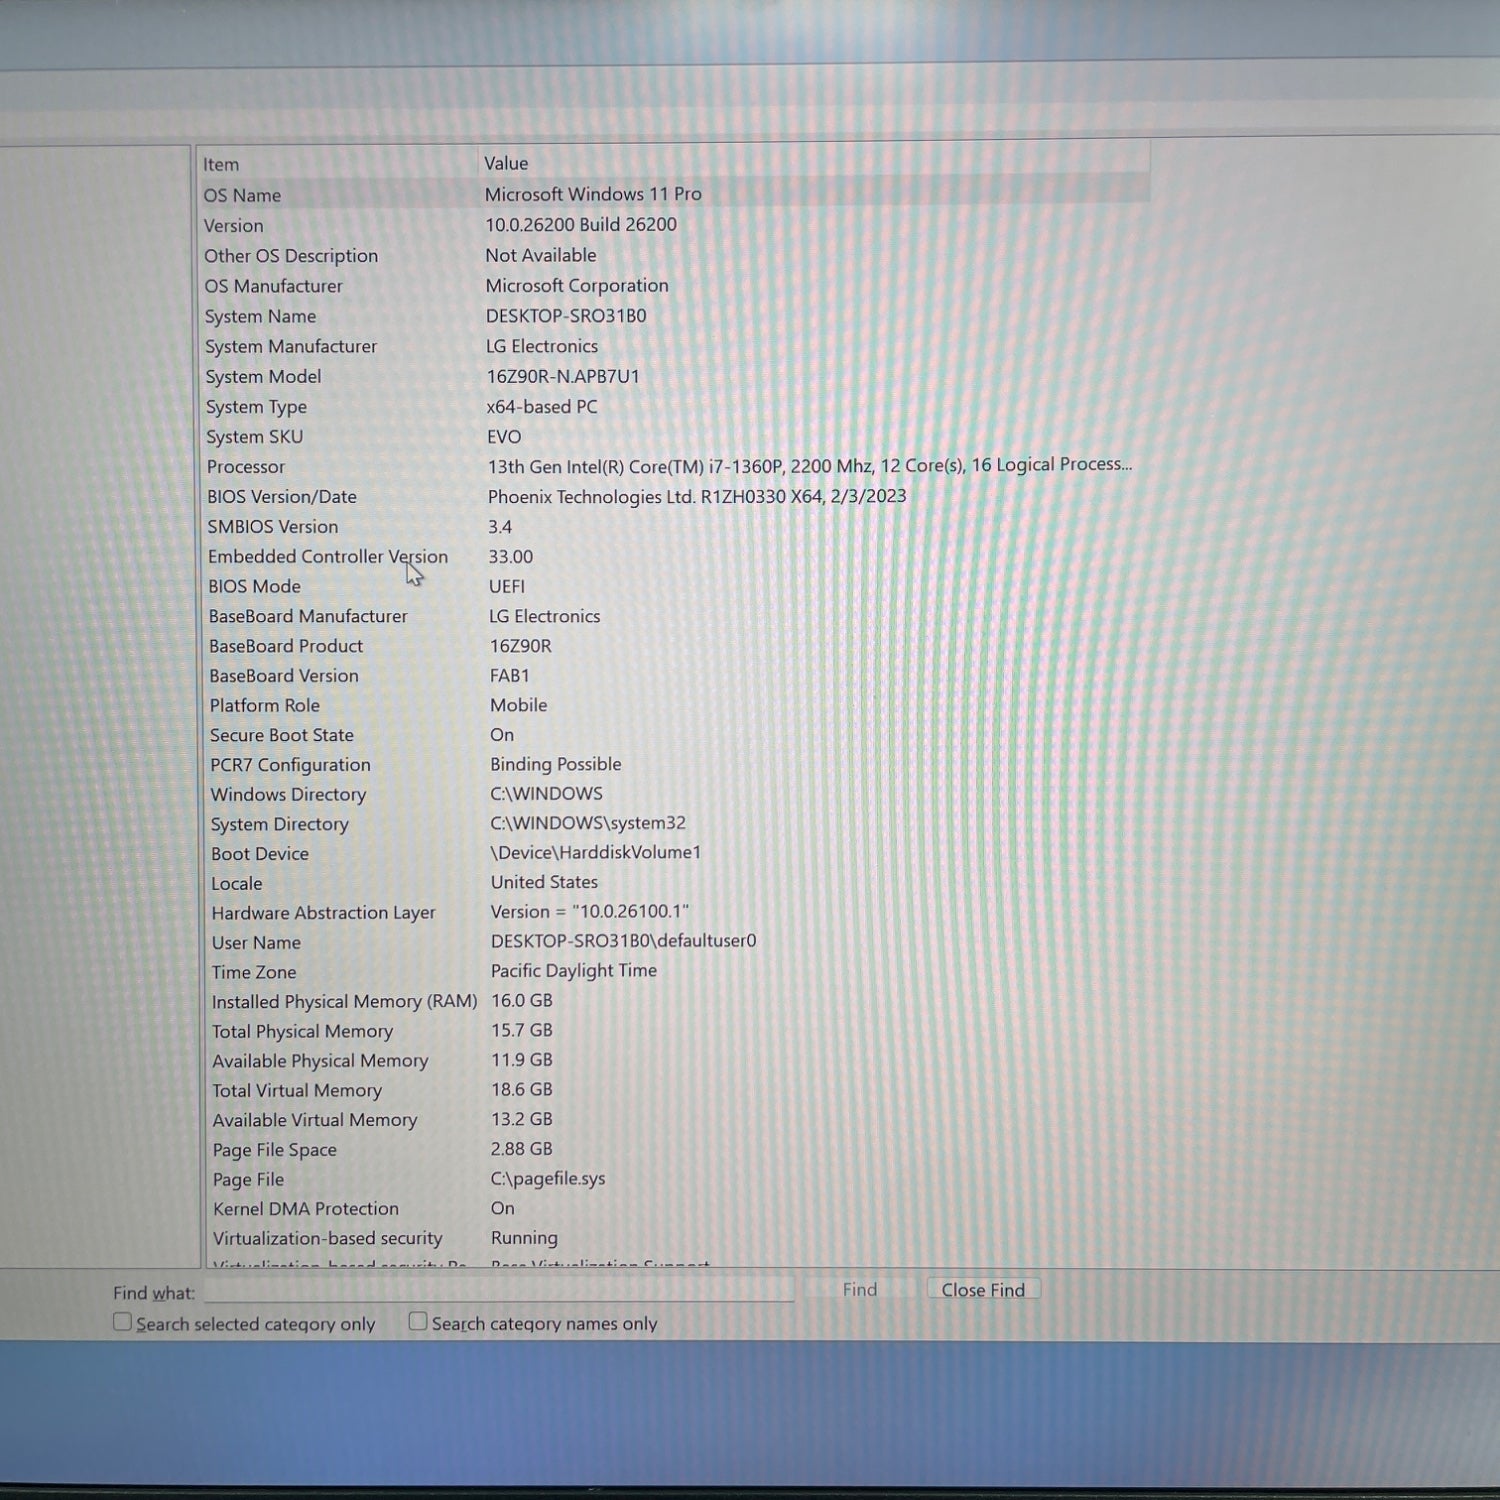Select the 'Installed Physical Memory (RAM)' row
Viewport: 1500px width, 1500px height.
674,1001
